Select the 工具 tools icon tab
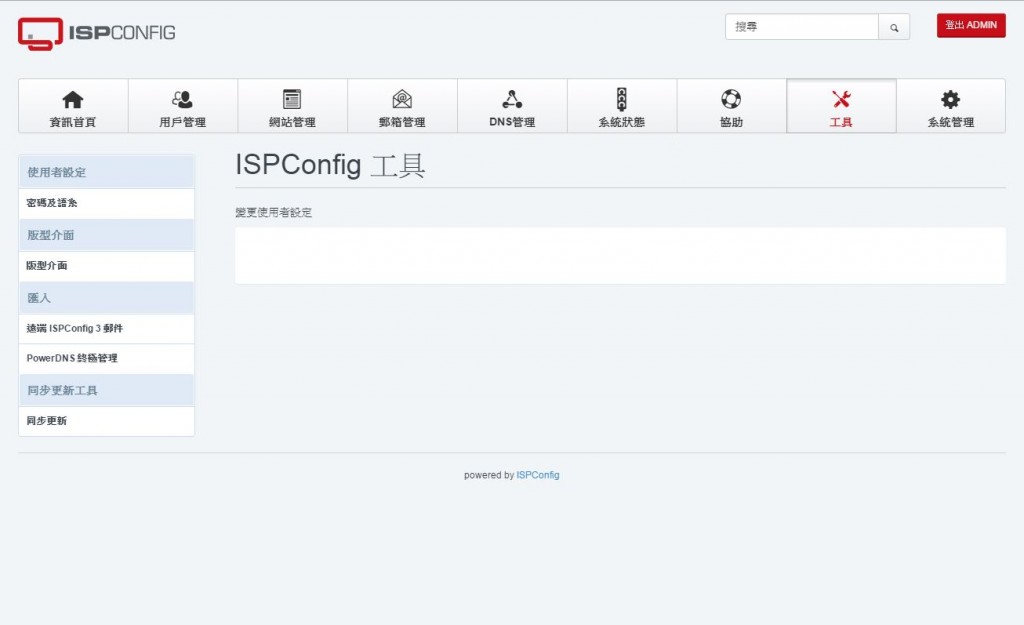This screenshot has width=1024, height=625. pyautogui.click(x=841, y=106)
